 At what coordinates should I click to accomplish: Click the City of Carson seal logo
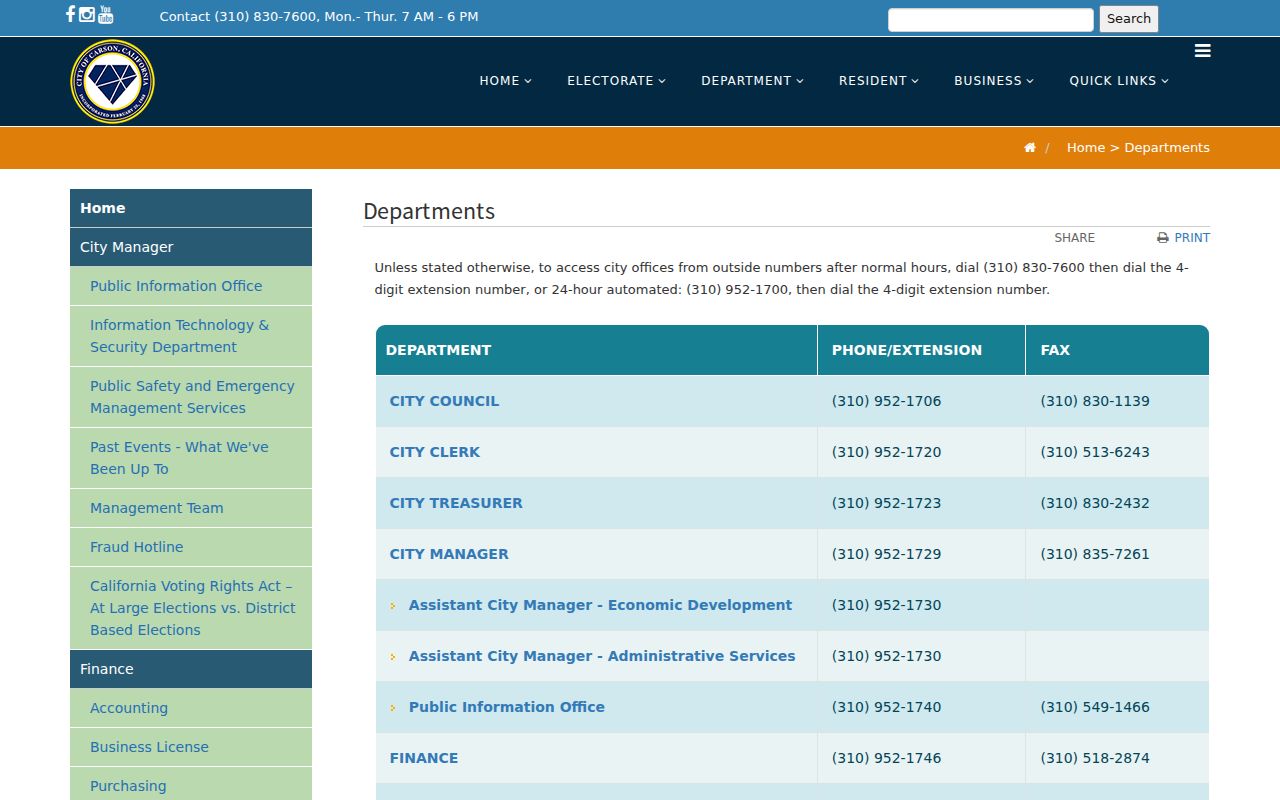(113, 81)
